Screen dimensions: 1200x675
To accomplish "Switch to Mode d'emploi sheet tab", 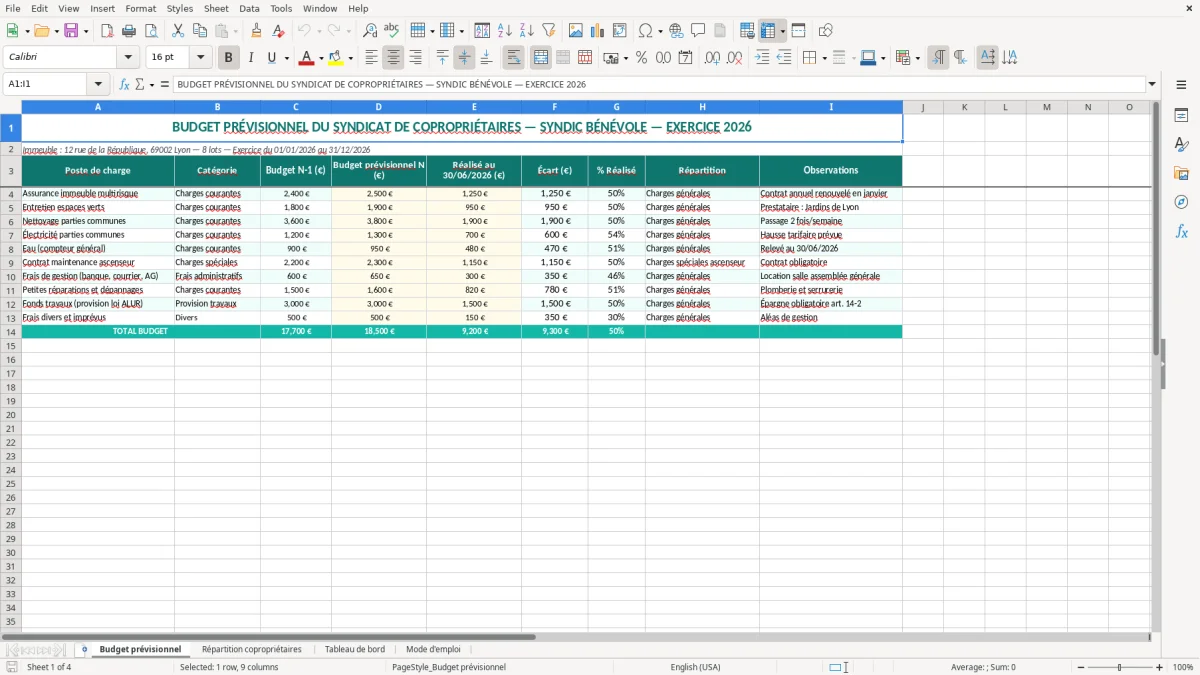I will [433, 649].
